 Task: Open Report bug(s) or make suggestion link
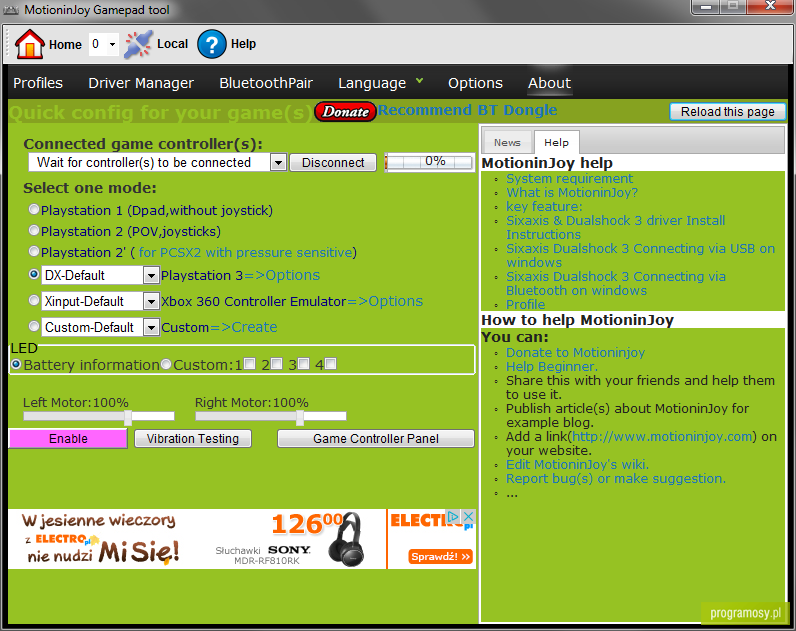(616, 479)
